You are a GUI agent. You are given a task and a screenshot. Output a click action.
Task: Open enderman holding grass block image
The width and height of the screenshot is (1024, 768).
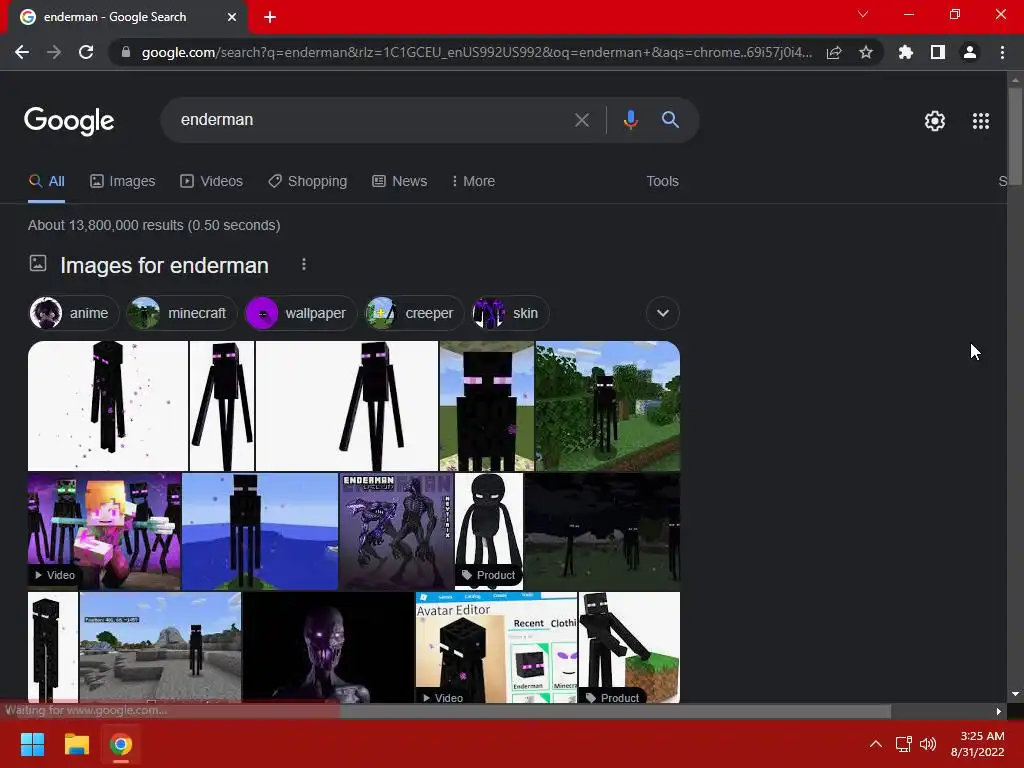(x=630, y=648)
